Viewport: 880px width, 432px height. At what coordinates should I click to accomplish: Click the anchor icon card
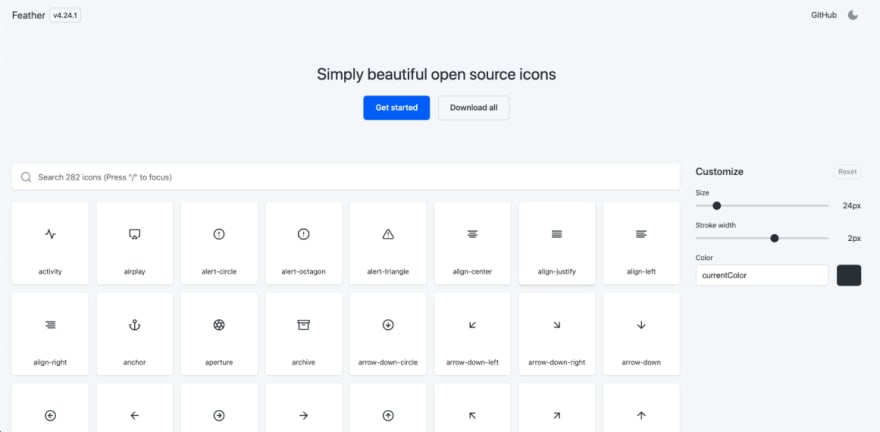[135, 334]
